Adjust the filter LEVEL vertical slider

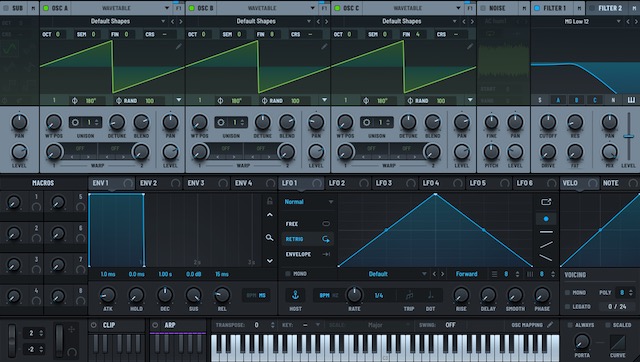(x=629, y=137)
